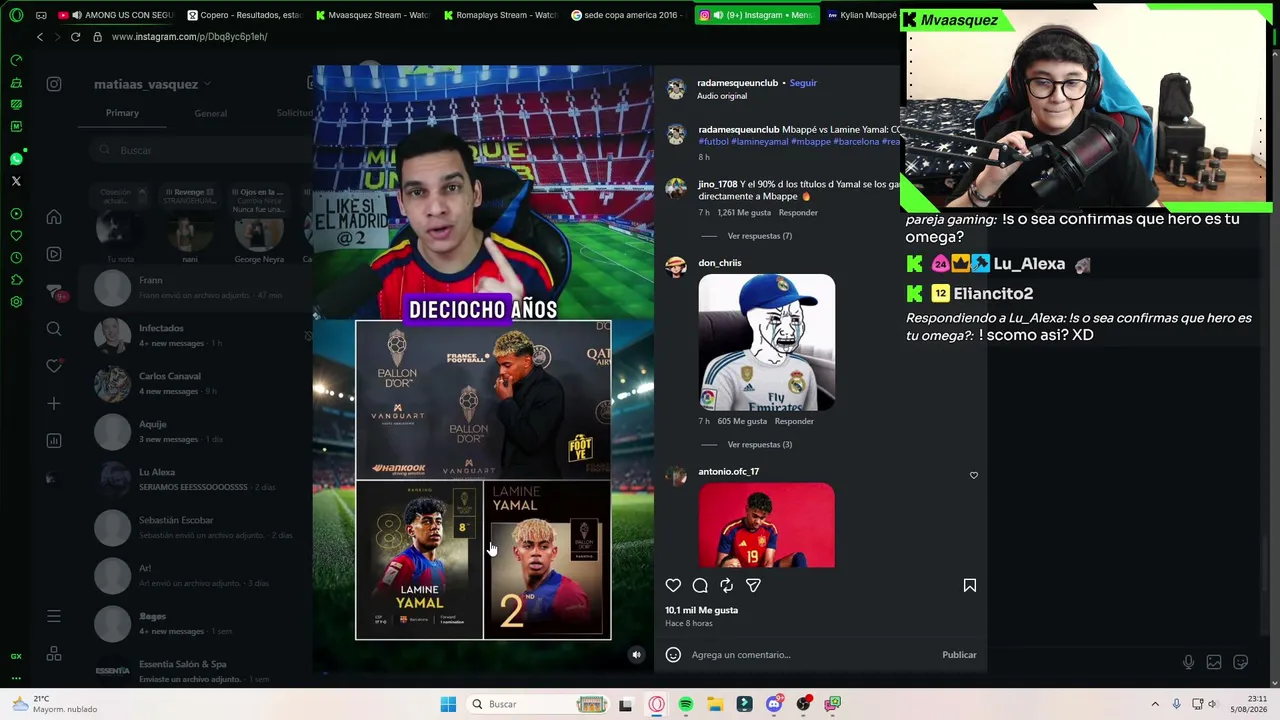Reply to jino_1708 comment
1280x720 pixels.
pyautogui.click(x=798, y=213)
